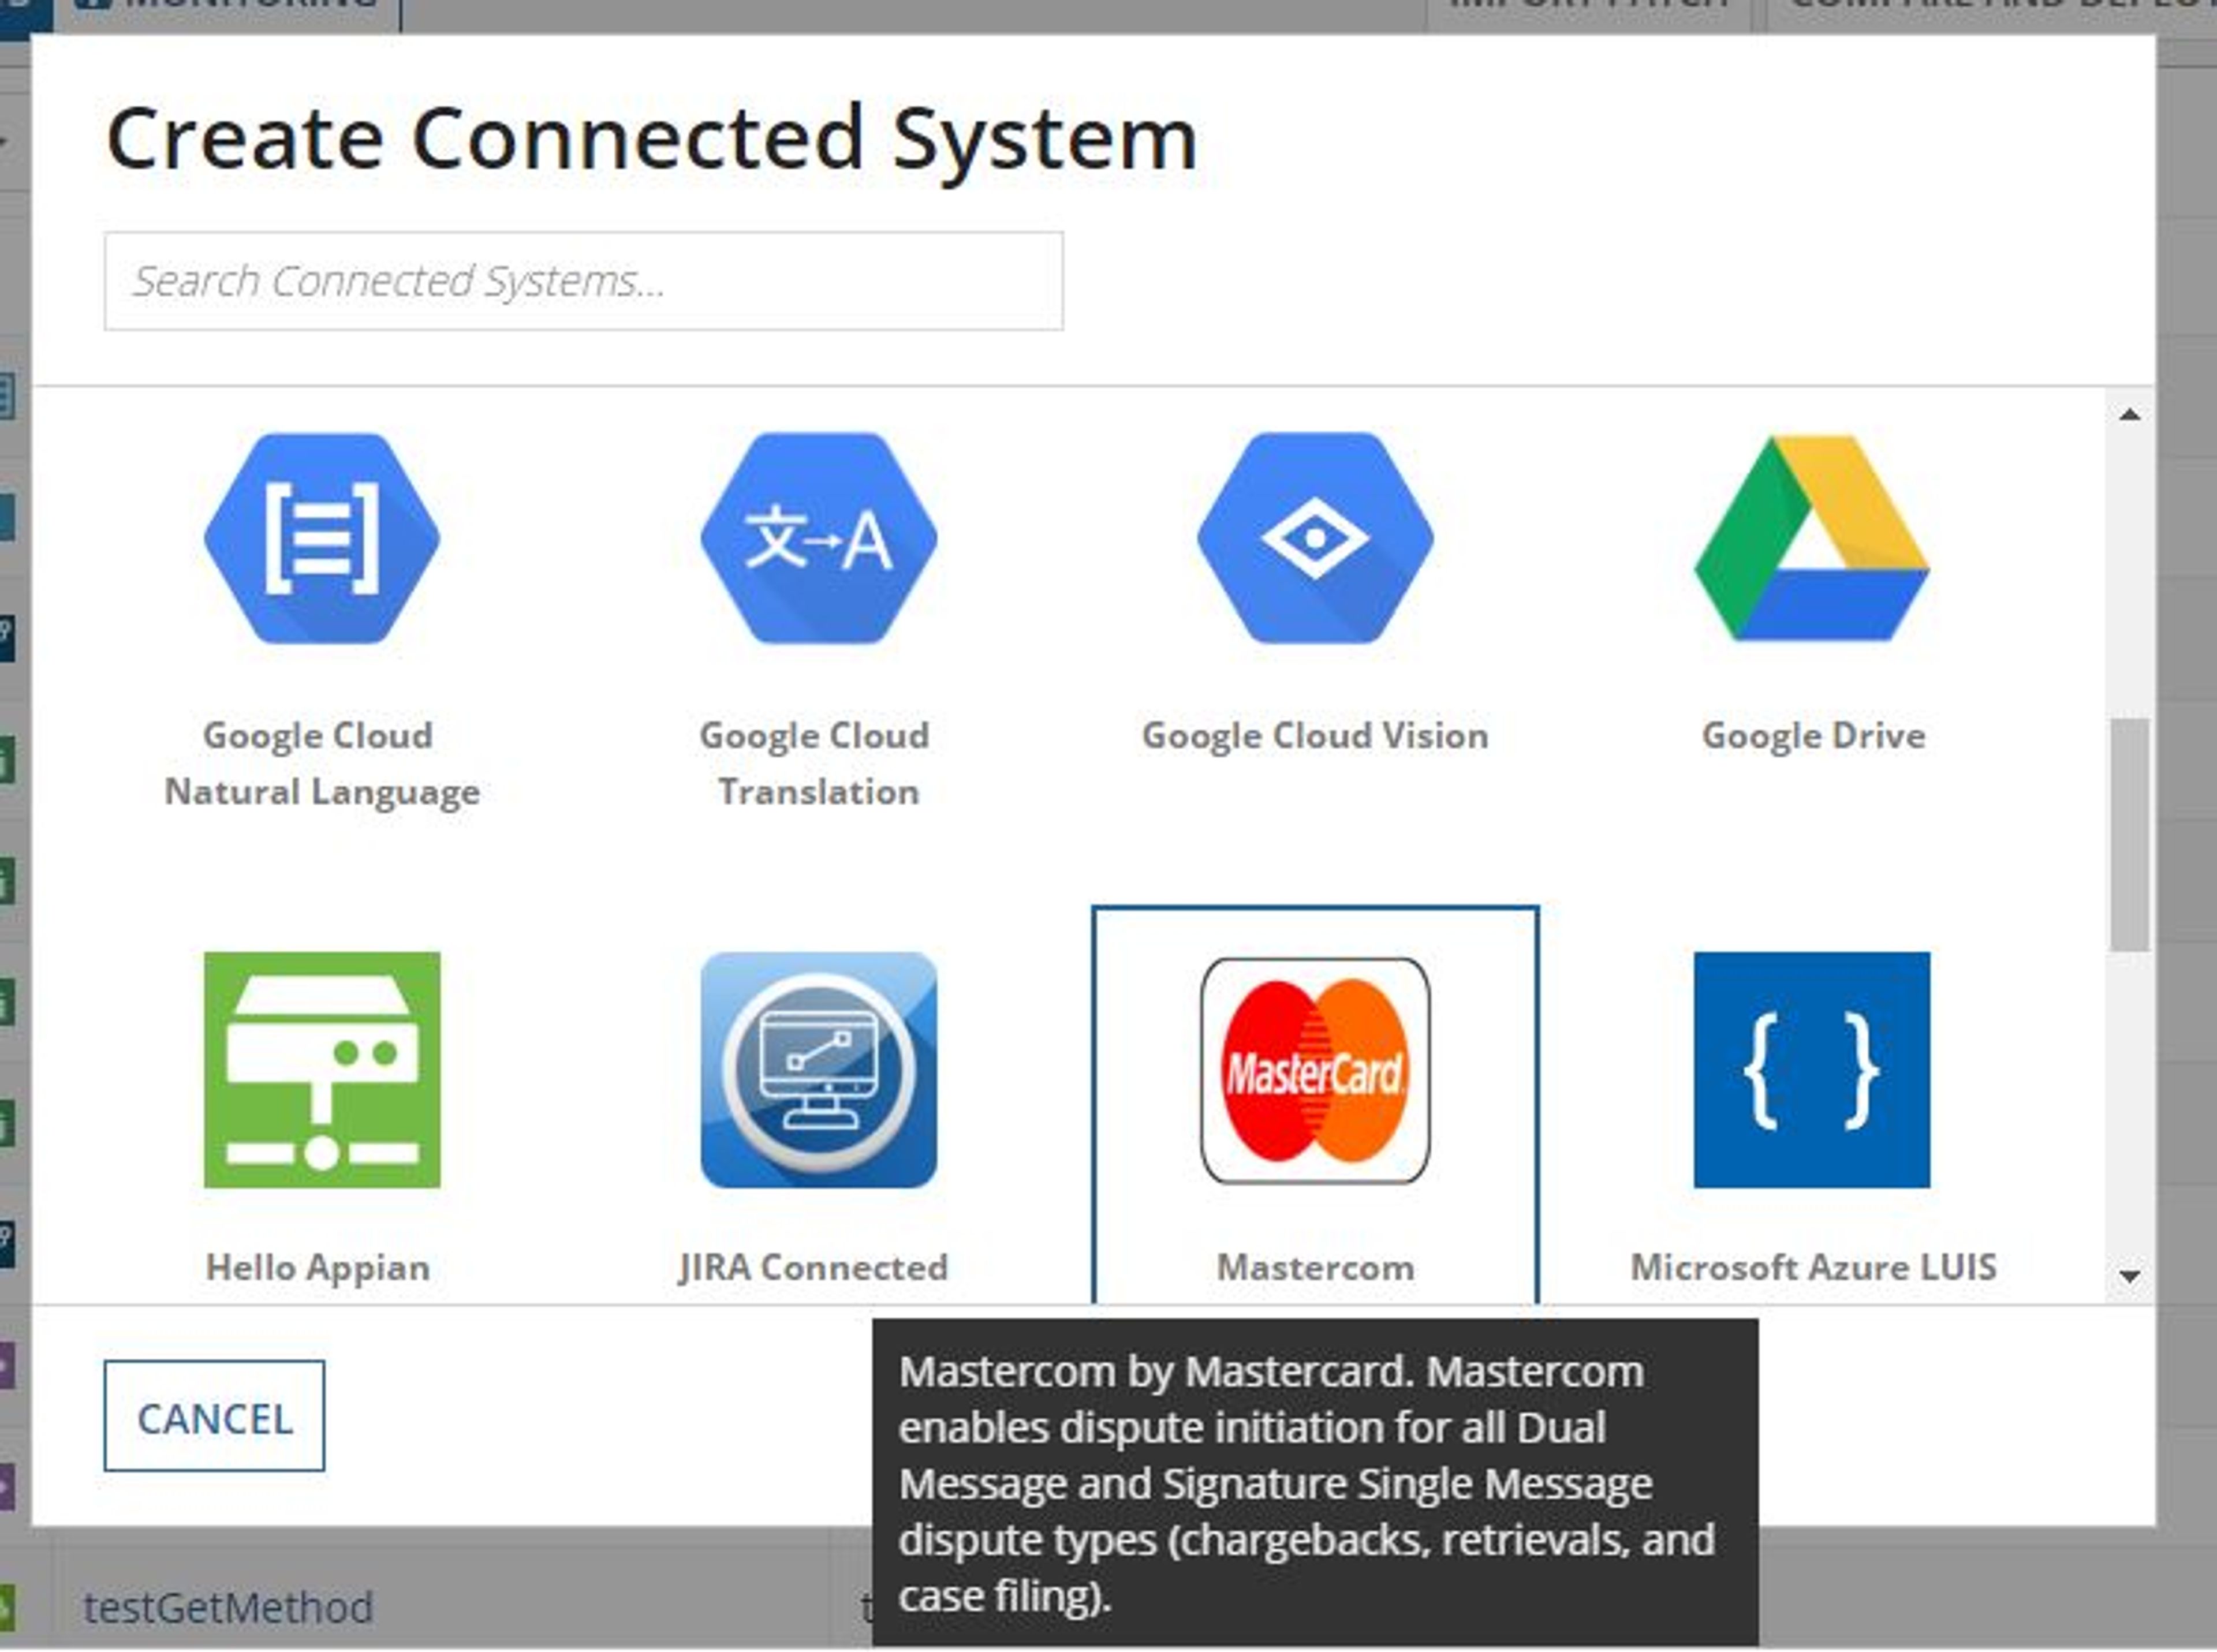Click the connected systems list scrollbar thumb

point(2129,835)
